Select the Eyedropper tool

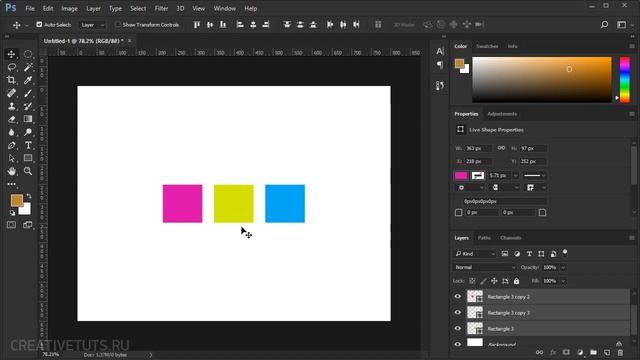(28, 80)
